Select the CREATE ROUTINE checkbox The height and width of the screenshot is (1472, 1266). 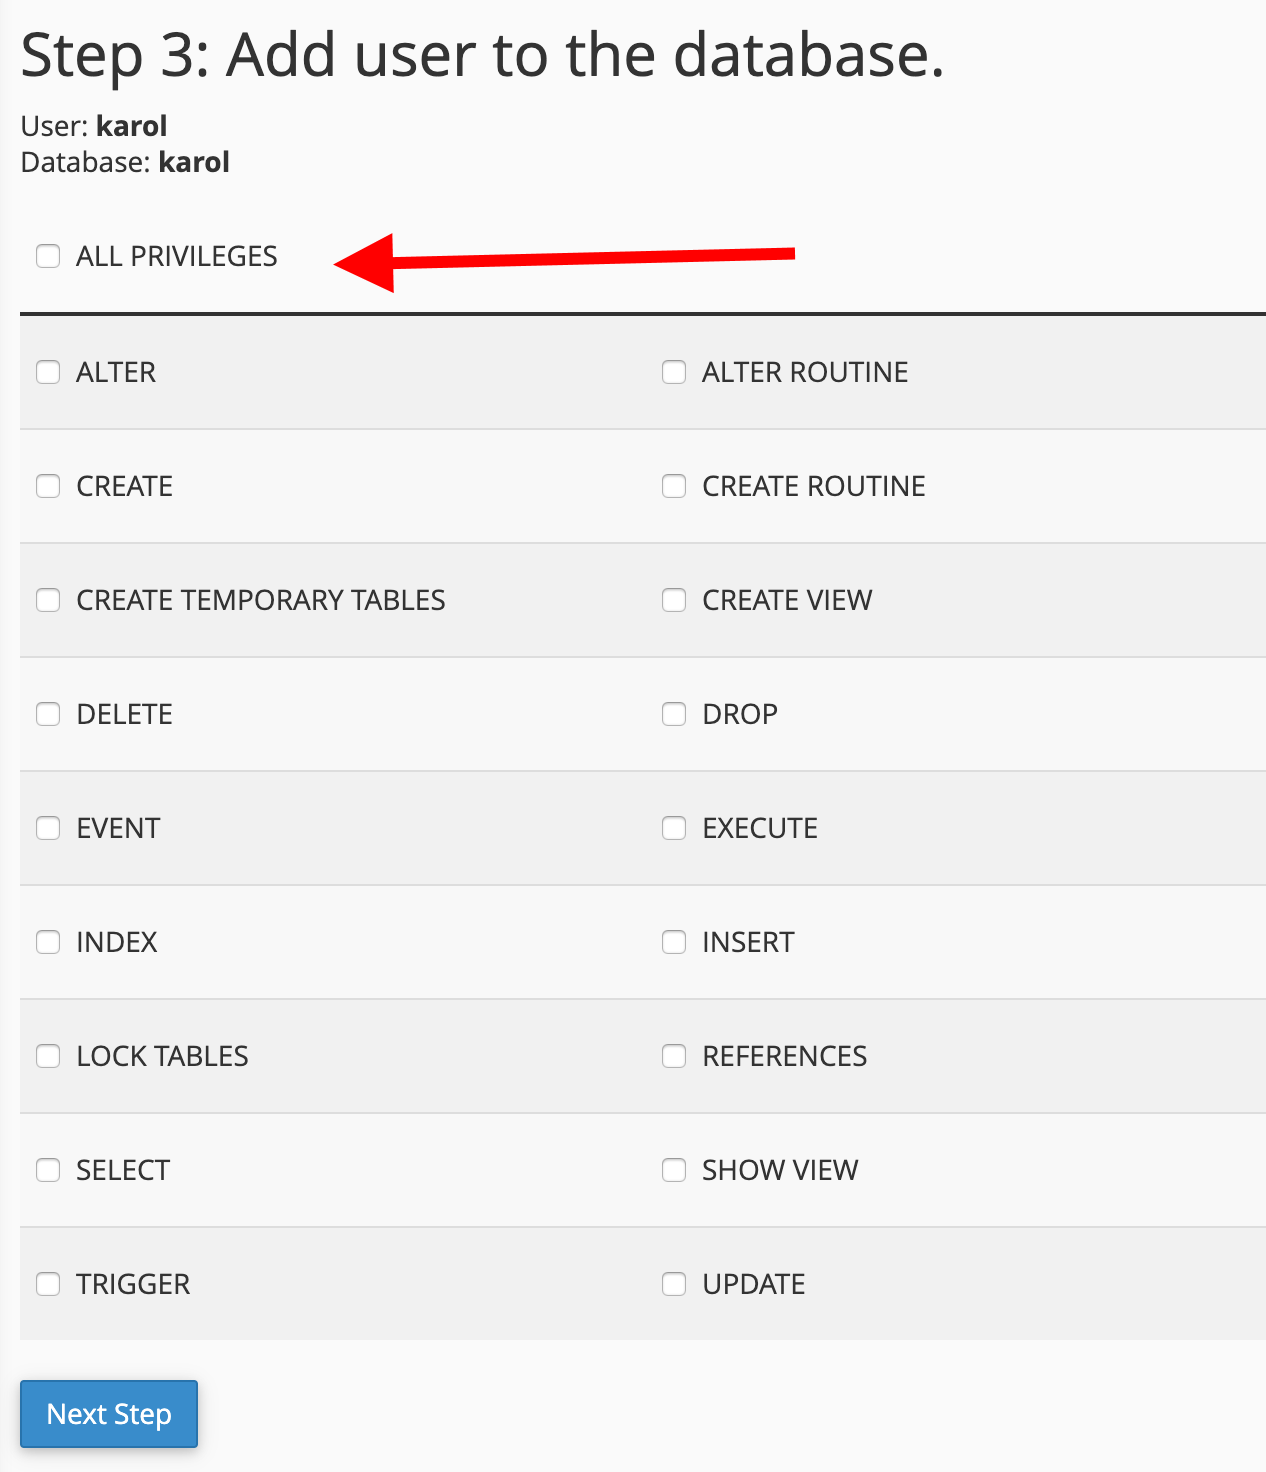pyautogui.click(x=674, y=486)
